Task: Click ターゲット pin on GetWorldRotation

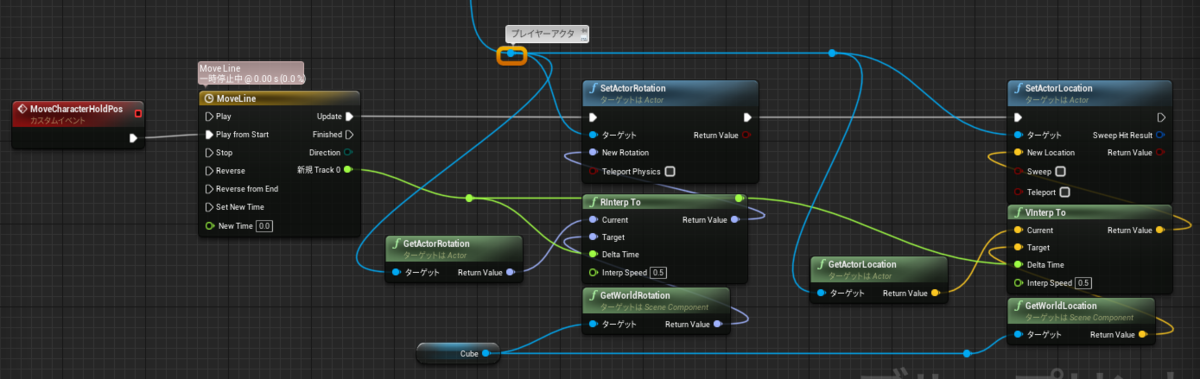Action: [593, 324]
